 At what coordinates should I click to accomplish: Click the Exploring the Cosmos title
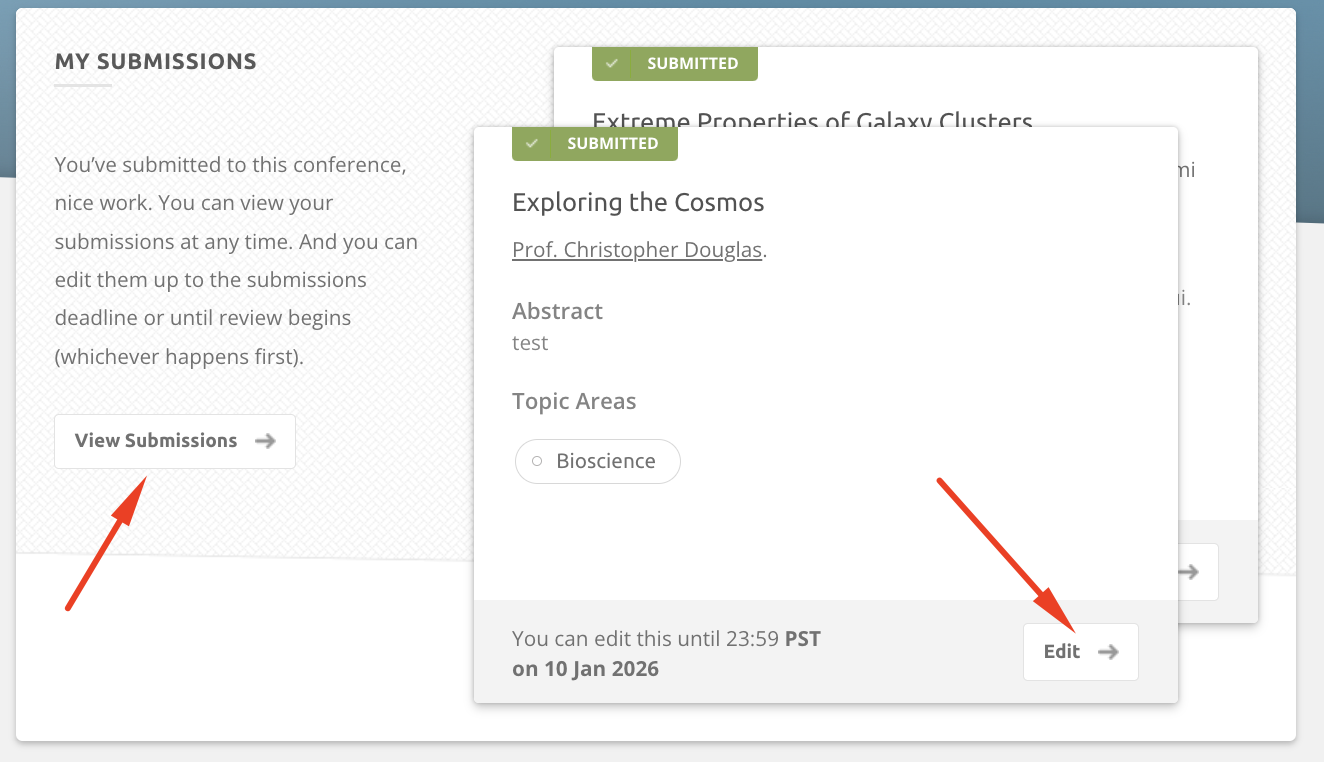coord(638,203)
